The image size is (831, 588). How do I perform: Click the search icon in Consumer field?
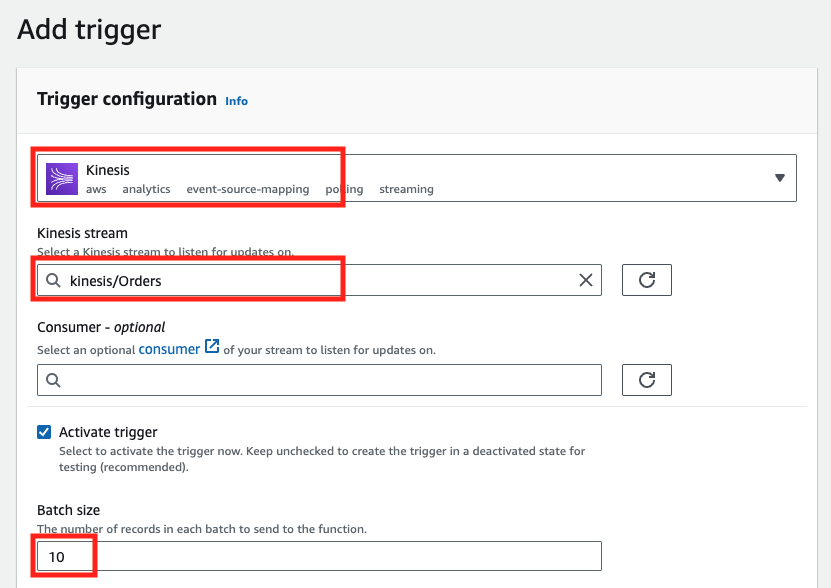click(x=53, y=380)
